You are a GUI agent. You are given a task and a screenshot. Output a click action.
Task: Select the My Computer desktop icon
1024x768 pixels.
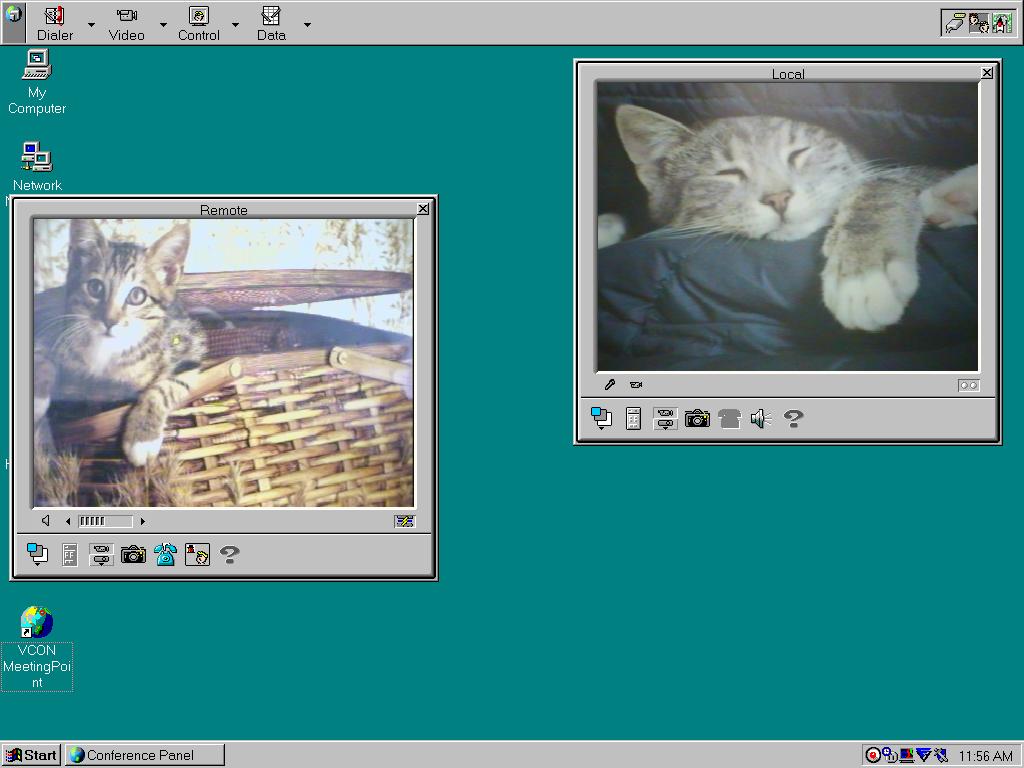tap(37, 83)
